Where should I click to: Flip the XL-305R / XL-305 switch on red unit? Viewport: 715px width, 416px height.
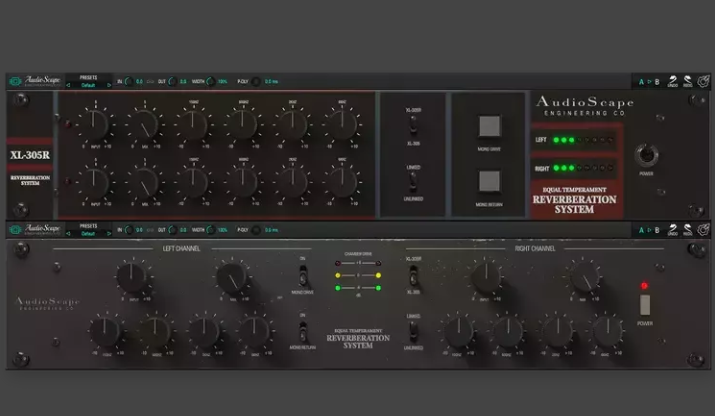coord(413,126)
